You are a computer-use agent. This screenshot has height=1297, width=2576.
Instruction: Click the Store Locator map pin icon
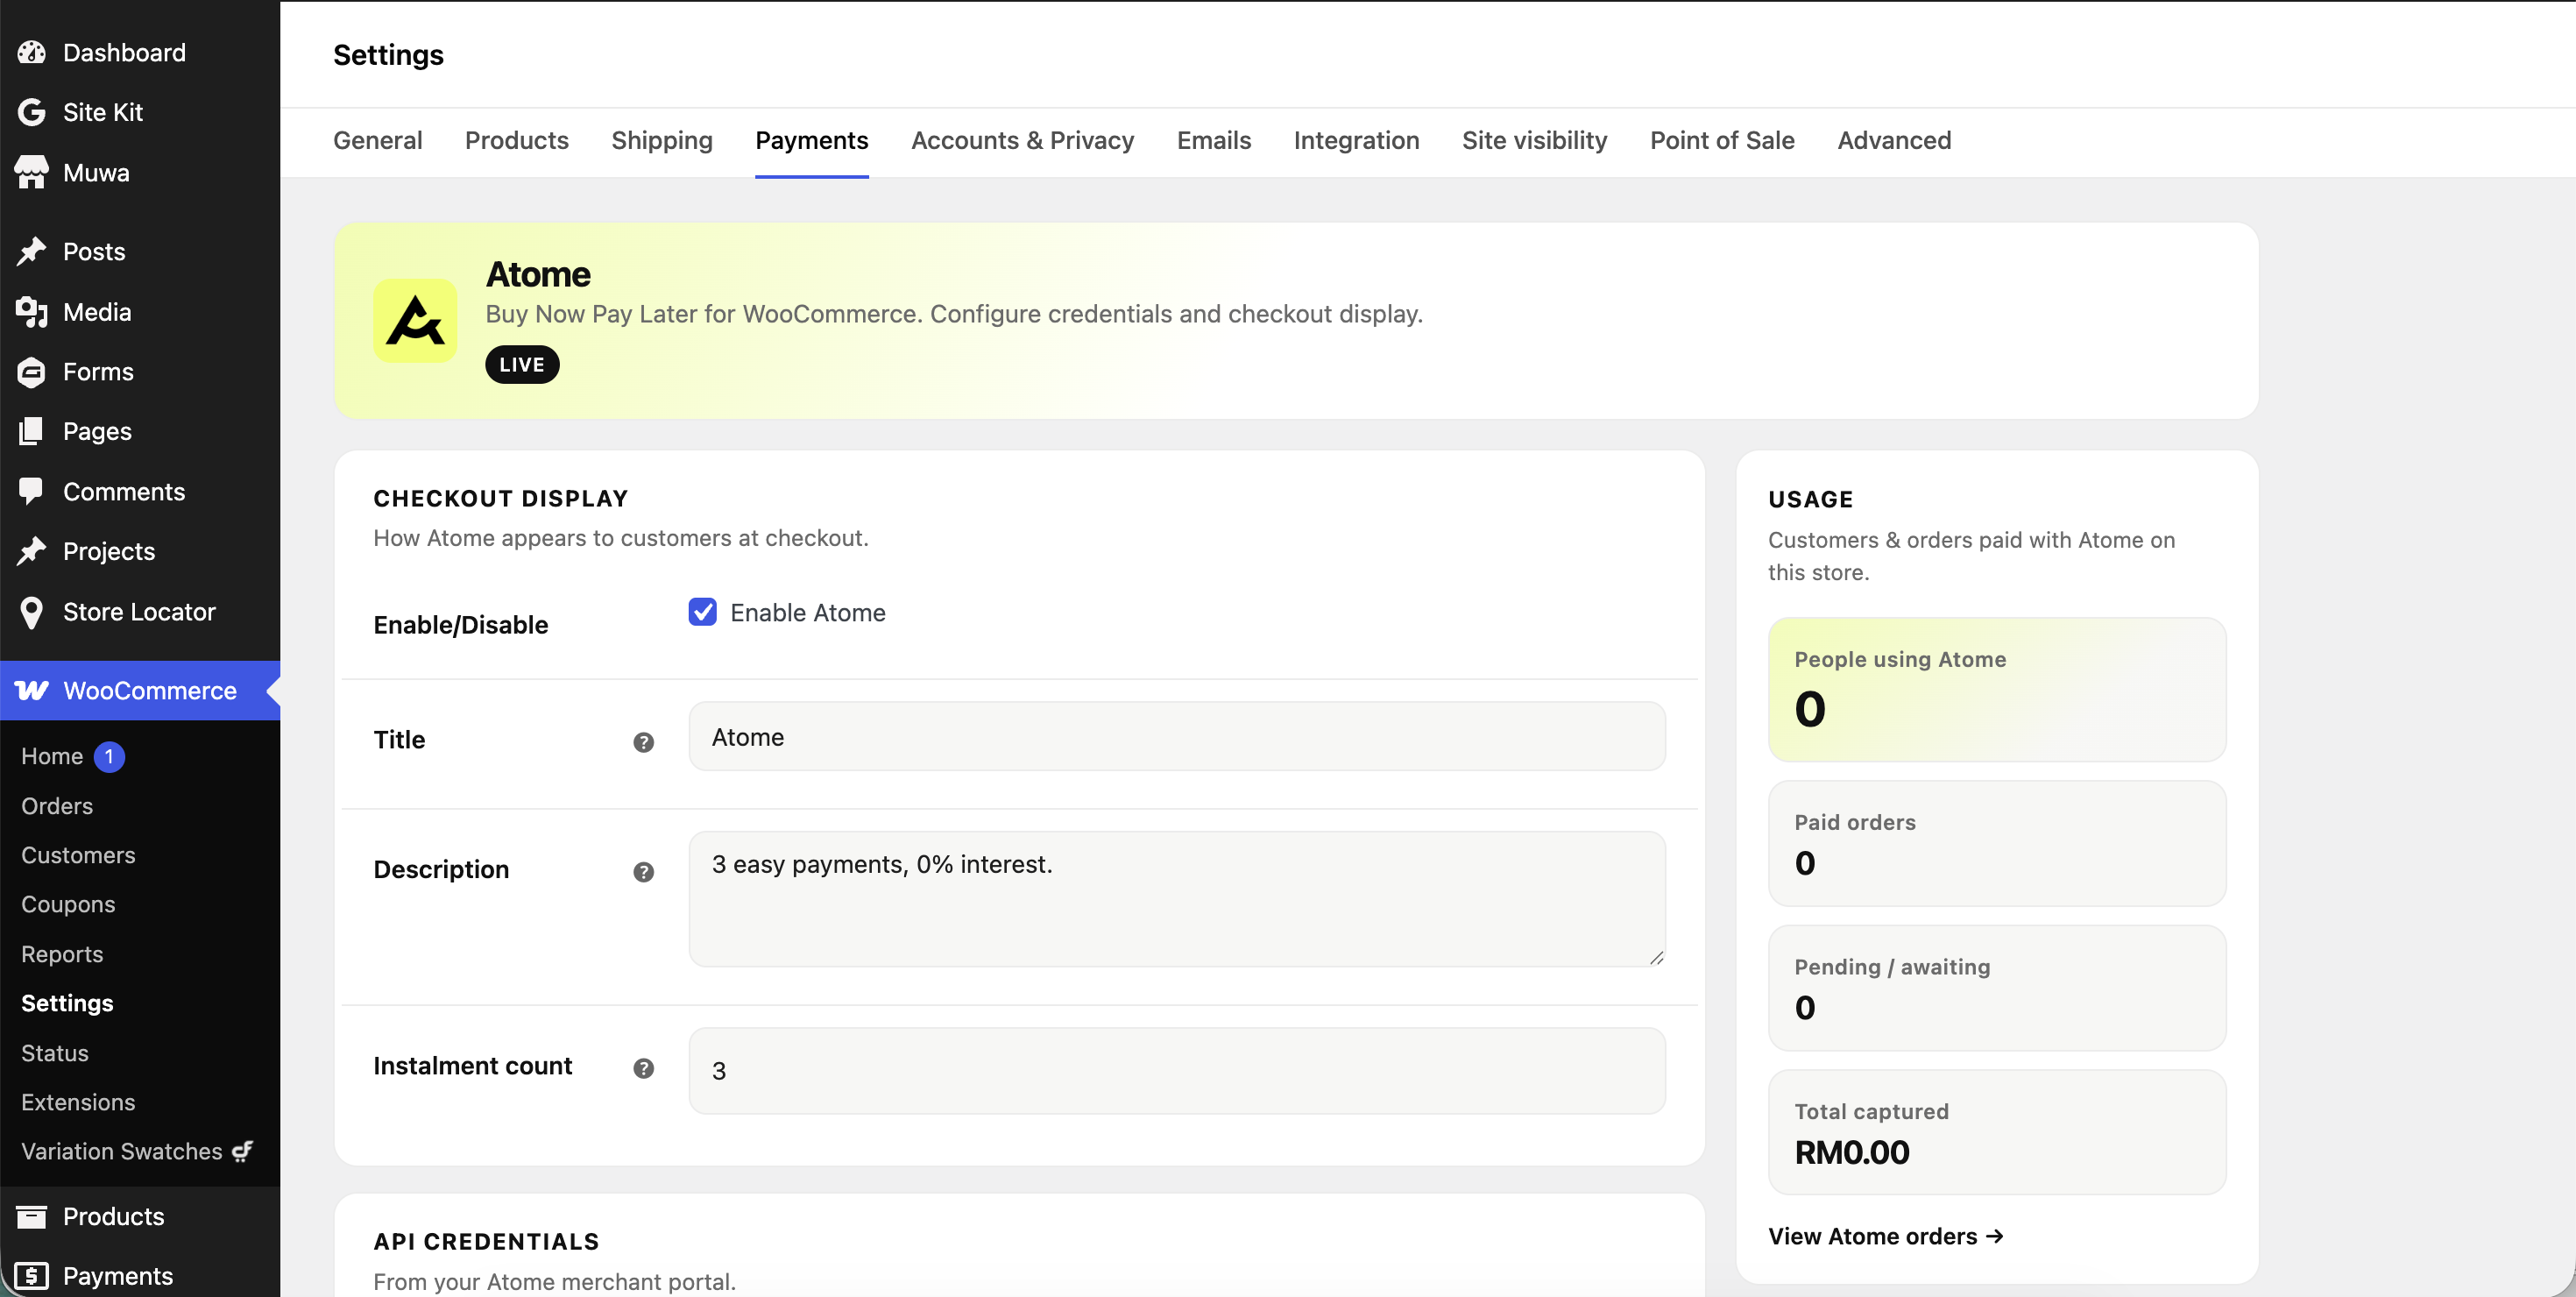[x=32, y=612]
